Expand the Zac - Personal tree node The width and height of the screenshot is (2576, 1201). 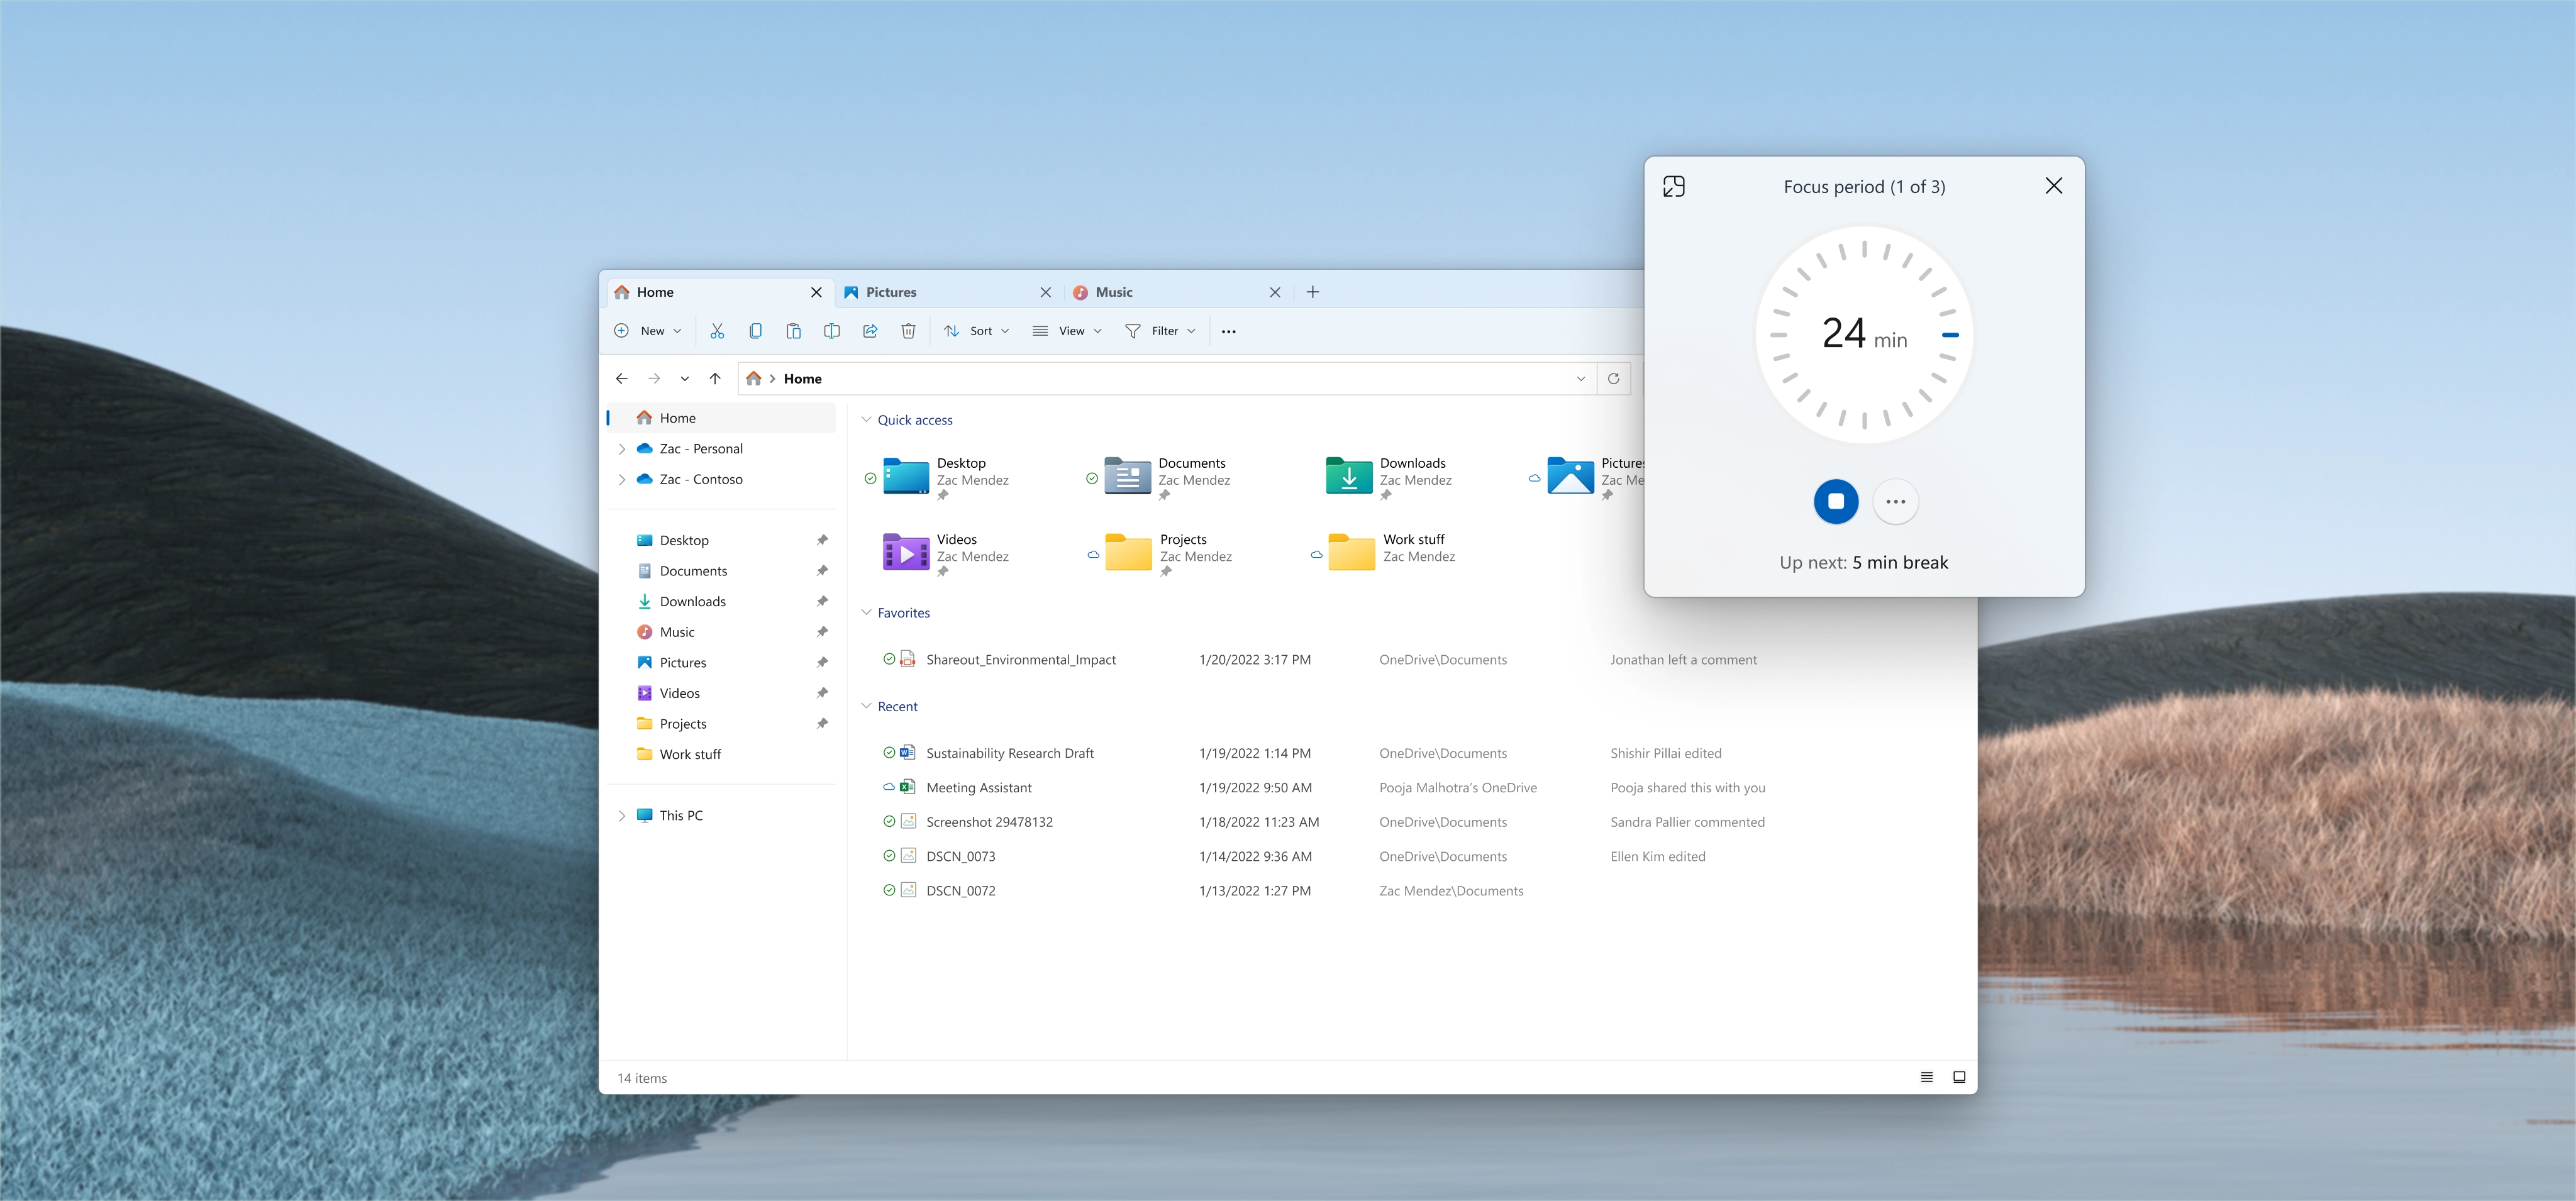point(622,449)
